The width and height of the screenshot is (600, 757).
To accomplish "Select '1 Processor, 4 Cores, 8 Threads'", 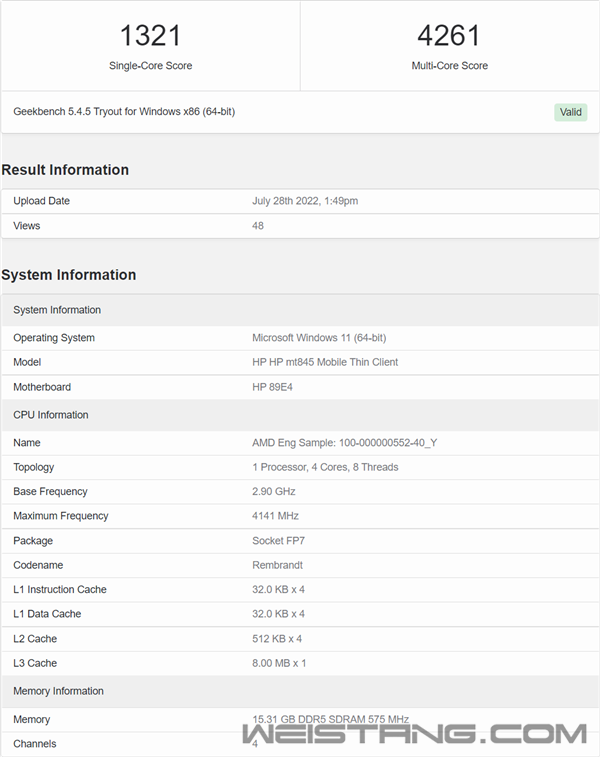I will coord(325,467).
